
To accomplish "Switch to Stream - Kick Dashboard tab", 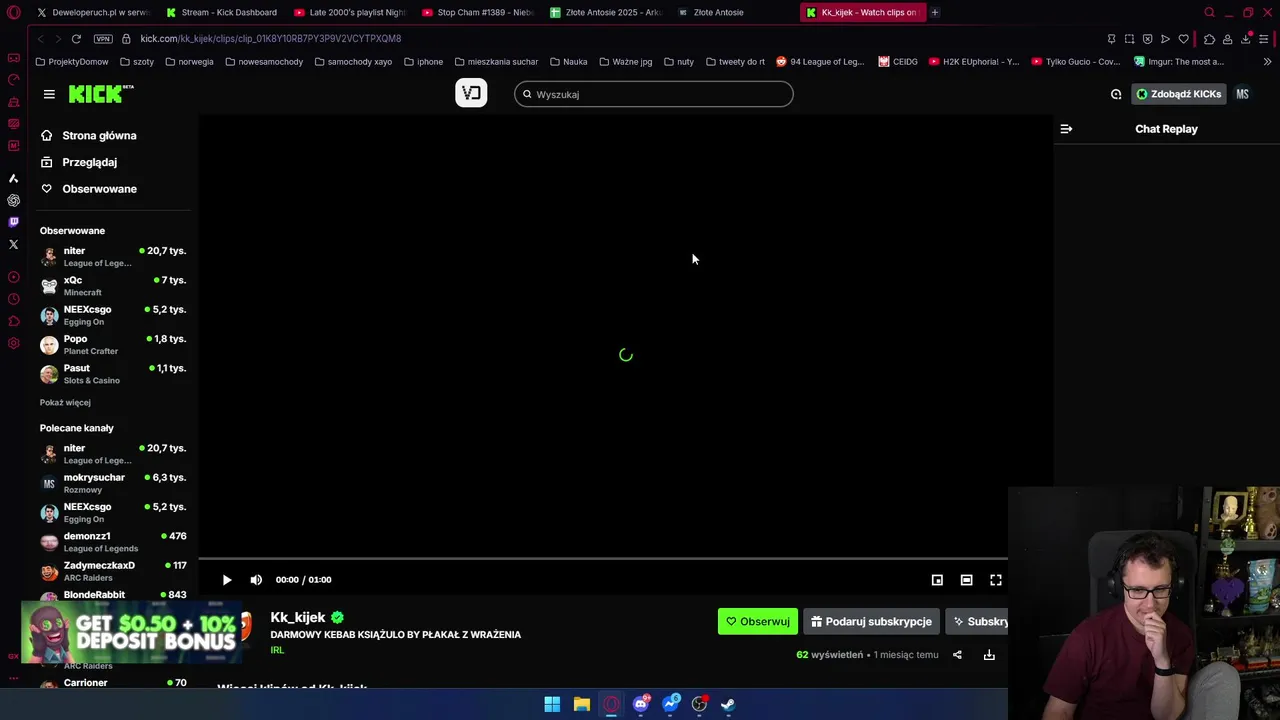I will click(222, 12).
